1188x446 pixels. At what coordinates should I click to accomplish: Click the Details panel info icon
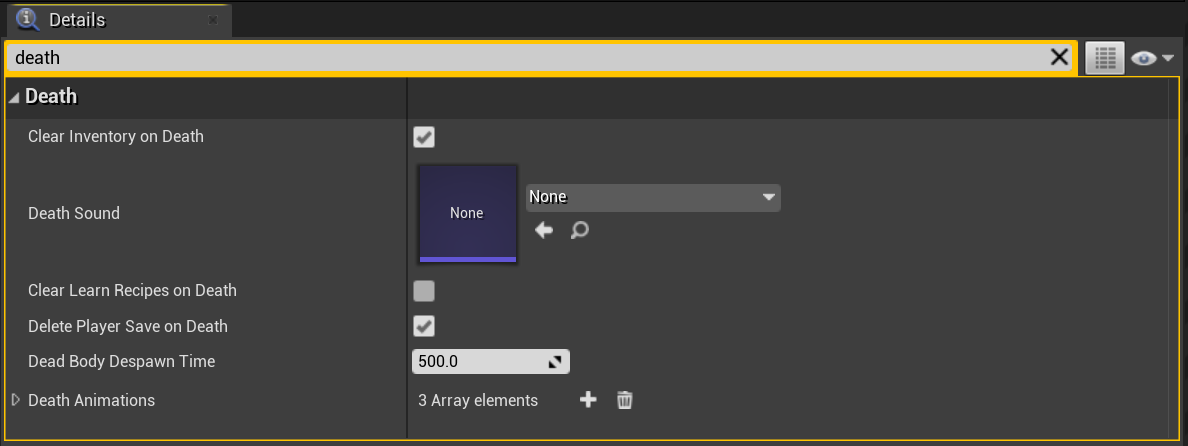tap(28, 19)
